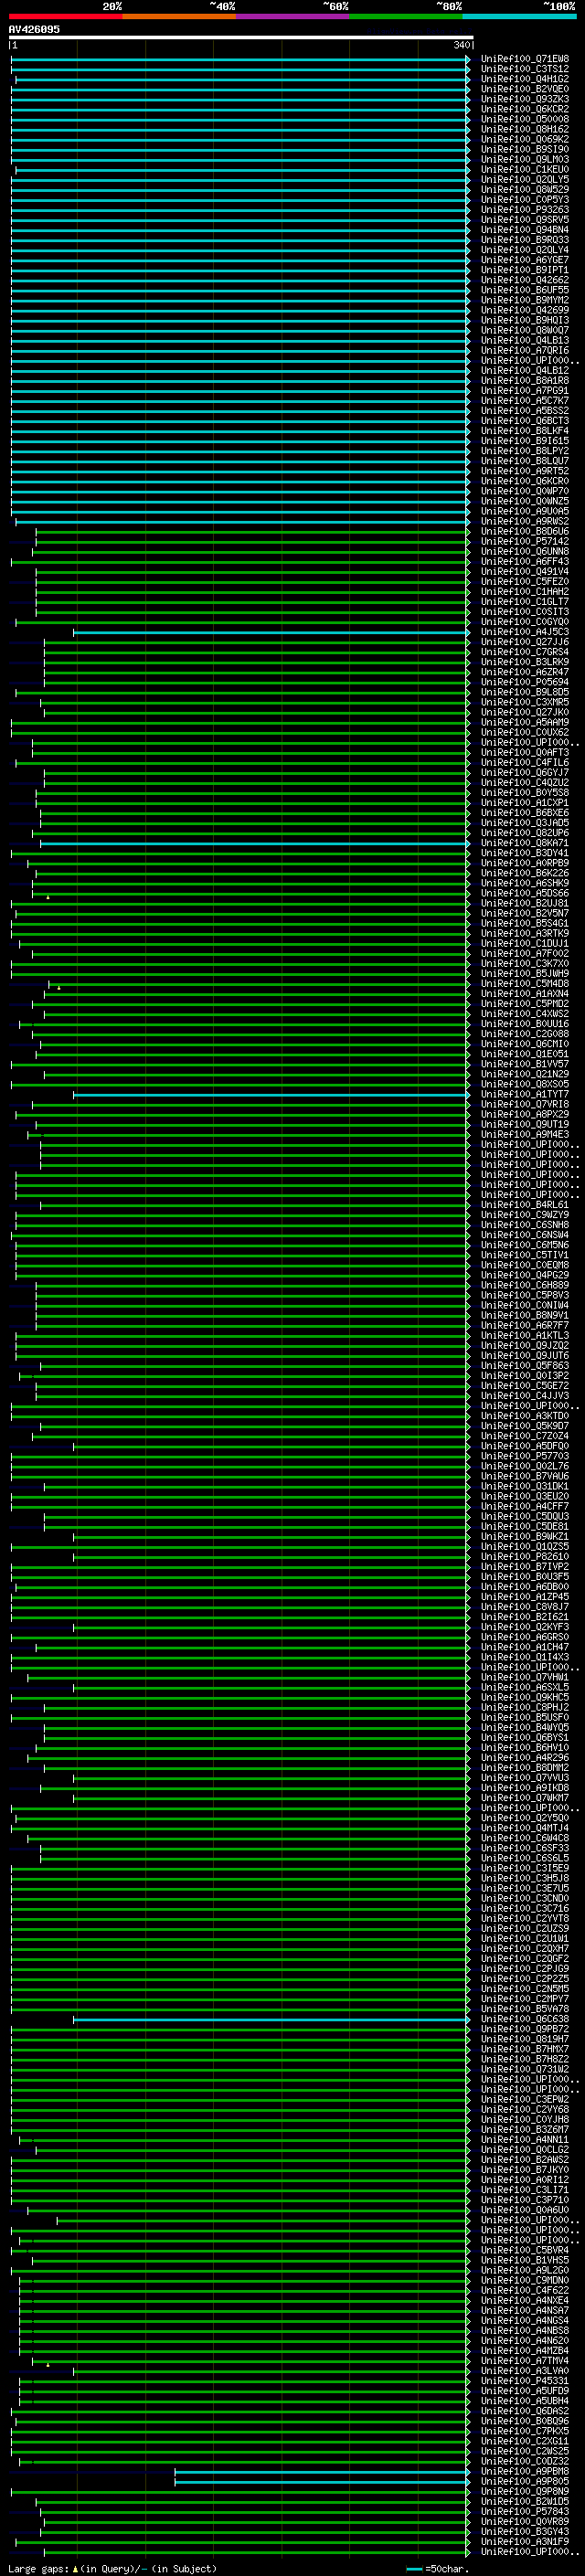585x2576 pixels.
Task: Open the UniRef100_A6FF43 hit
Action: [525, 561]
